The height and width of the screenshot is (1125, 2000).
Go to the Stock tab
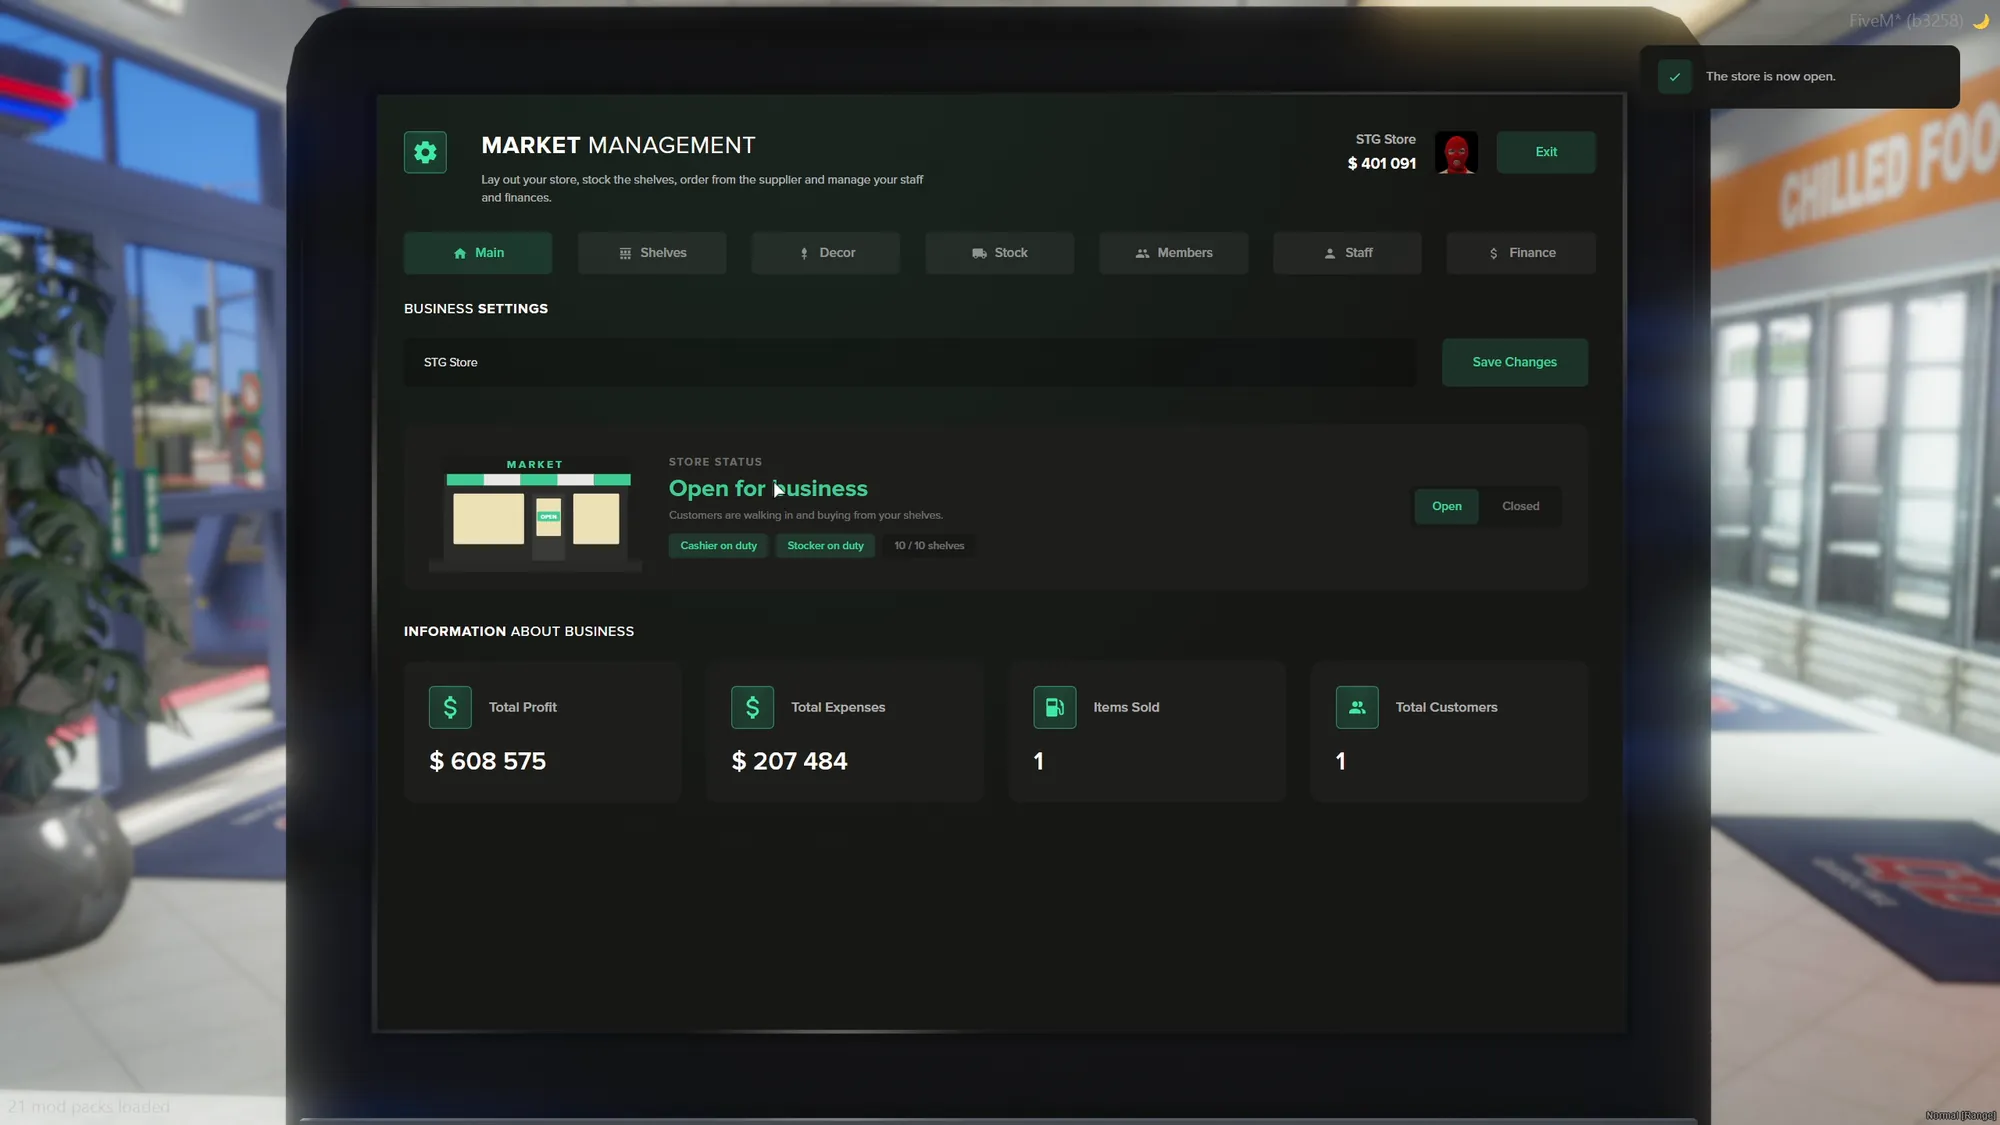[x=1000, y=253]
